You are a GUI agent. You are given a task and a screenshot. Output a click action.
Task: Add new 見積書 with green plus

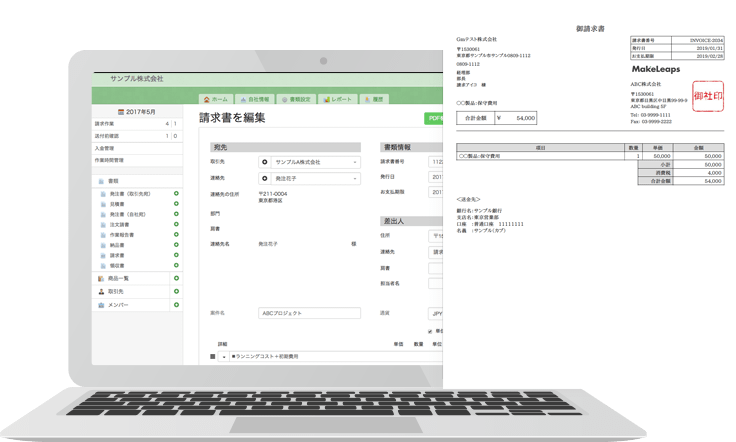click(176, 204)
